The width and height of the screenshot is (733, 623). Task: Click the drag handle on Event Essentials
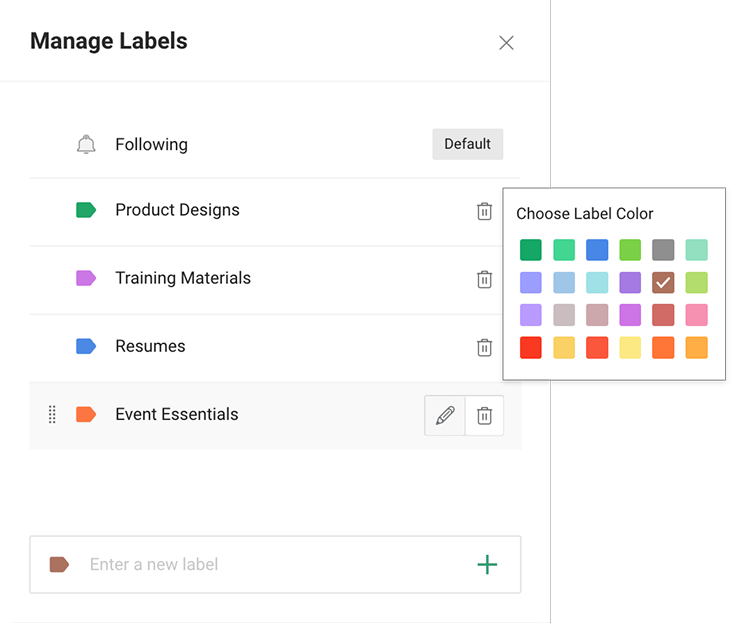pyautogui.click(x=52, y=415)
